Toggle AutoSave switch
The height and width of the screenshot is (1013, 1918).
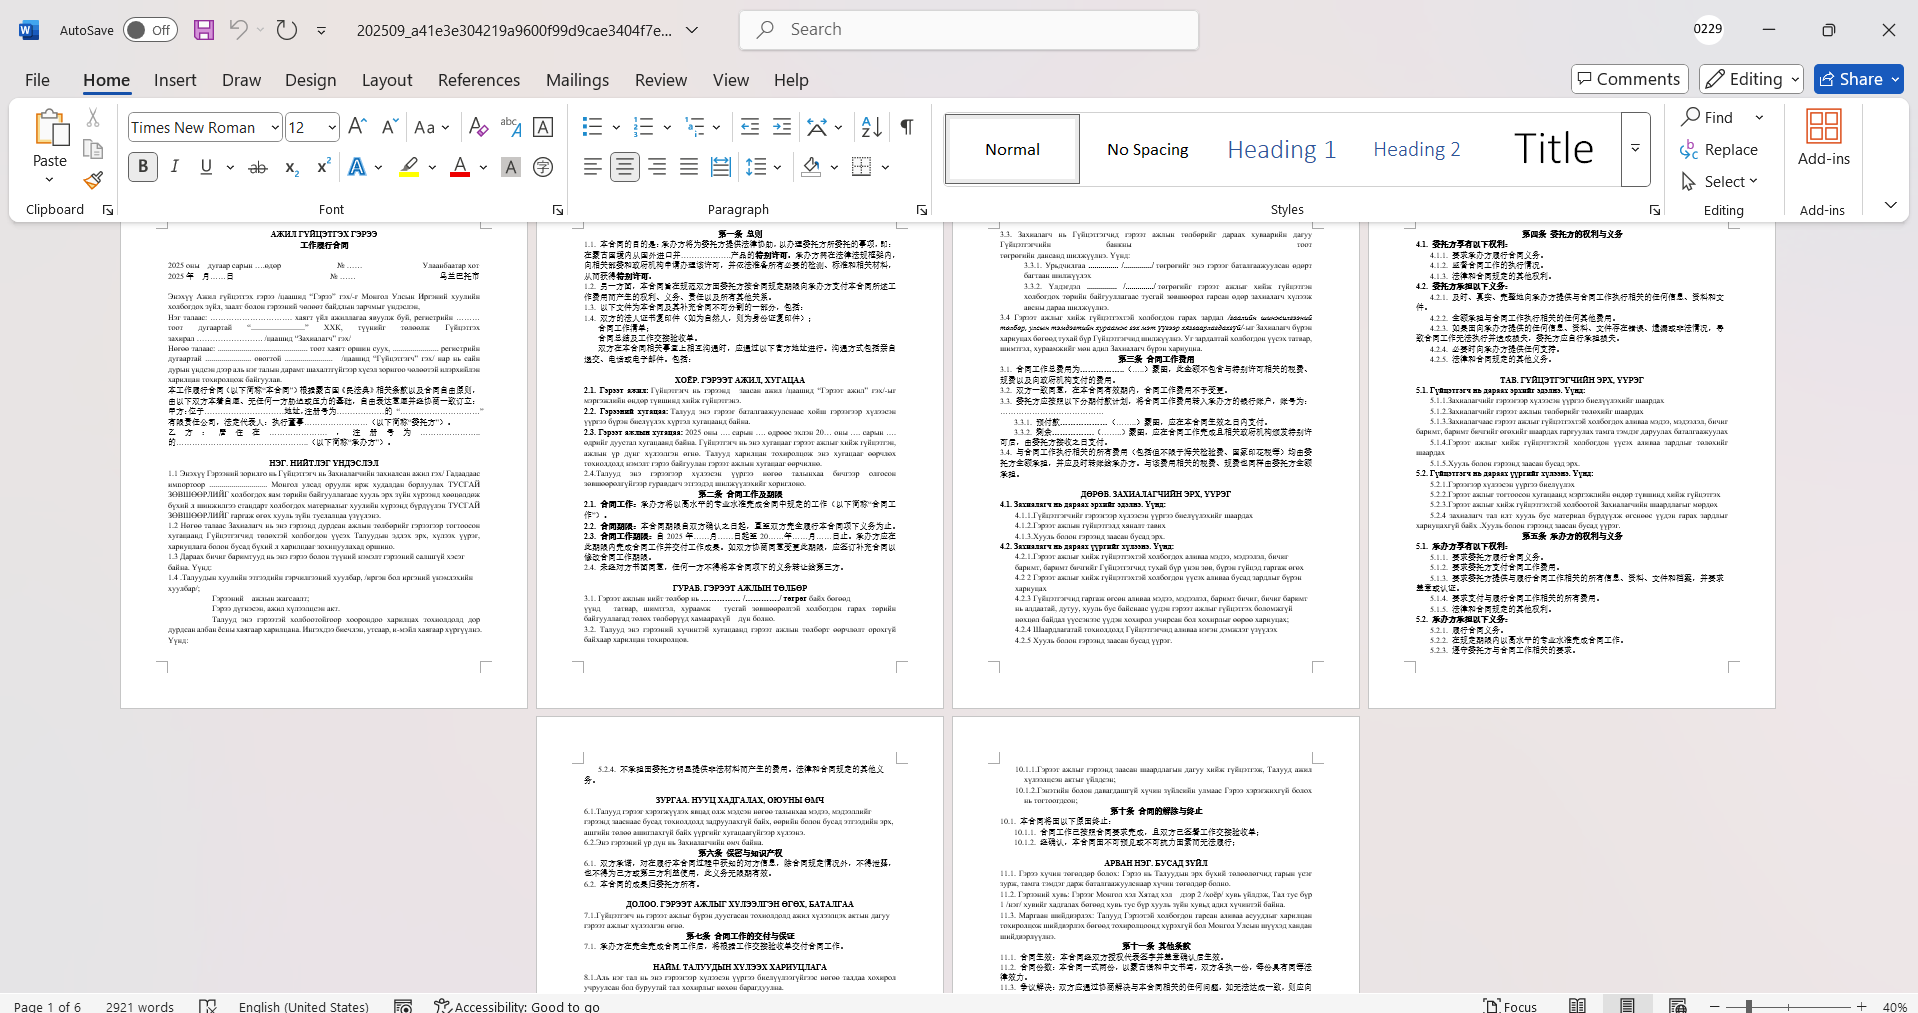coord(150,30)
